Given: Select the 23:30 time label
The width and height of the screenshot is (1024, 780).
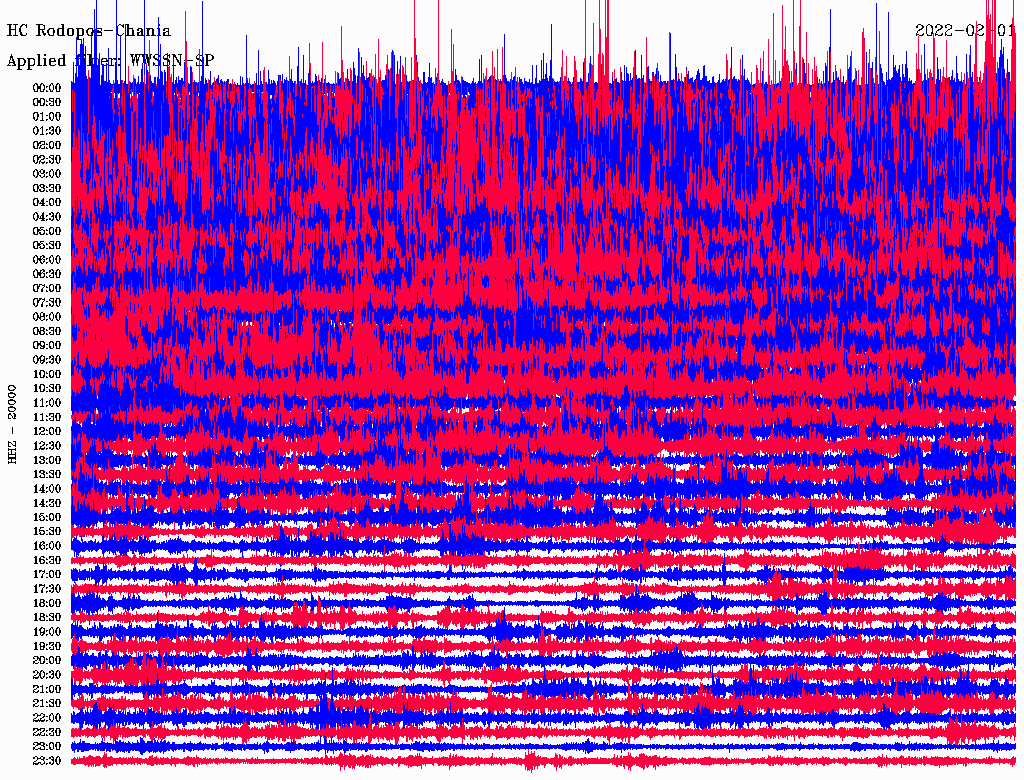Looking at the screenshot, I should pyautogui.click(x=47, y=761).
